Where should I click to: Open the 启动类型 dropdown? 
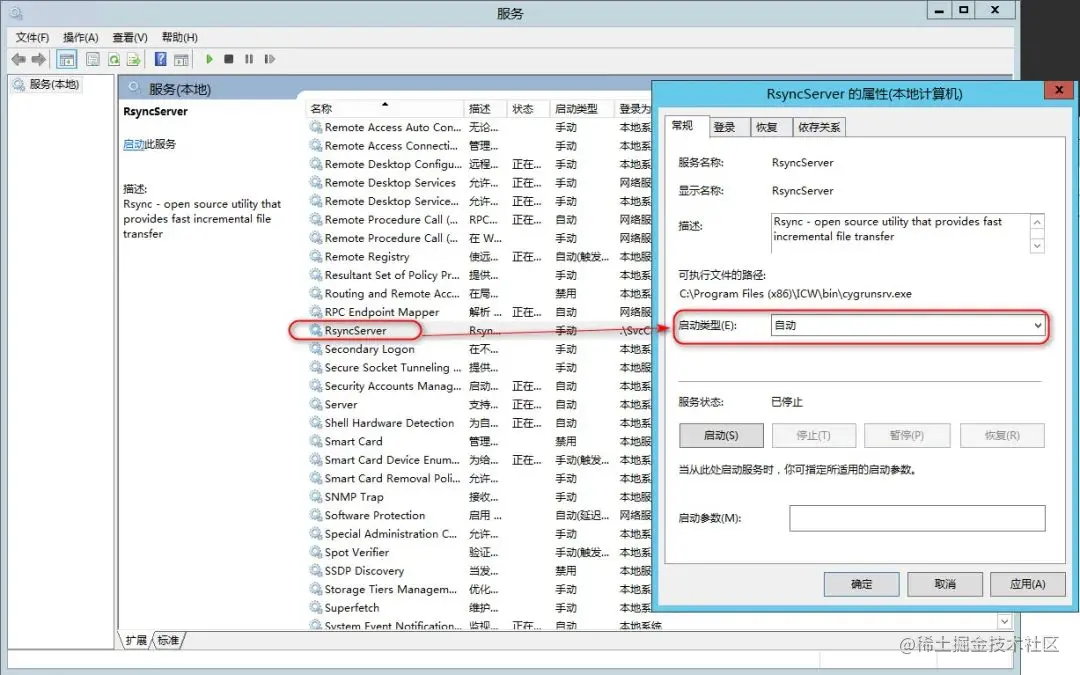pos(908,326)
